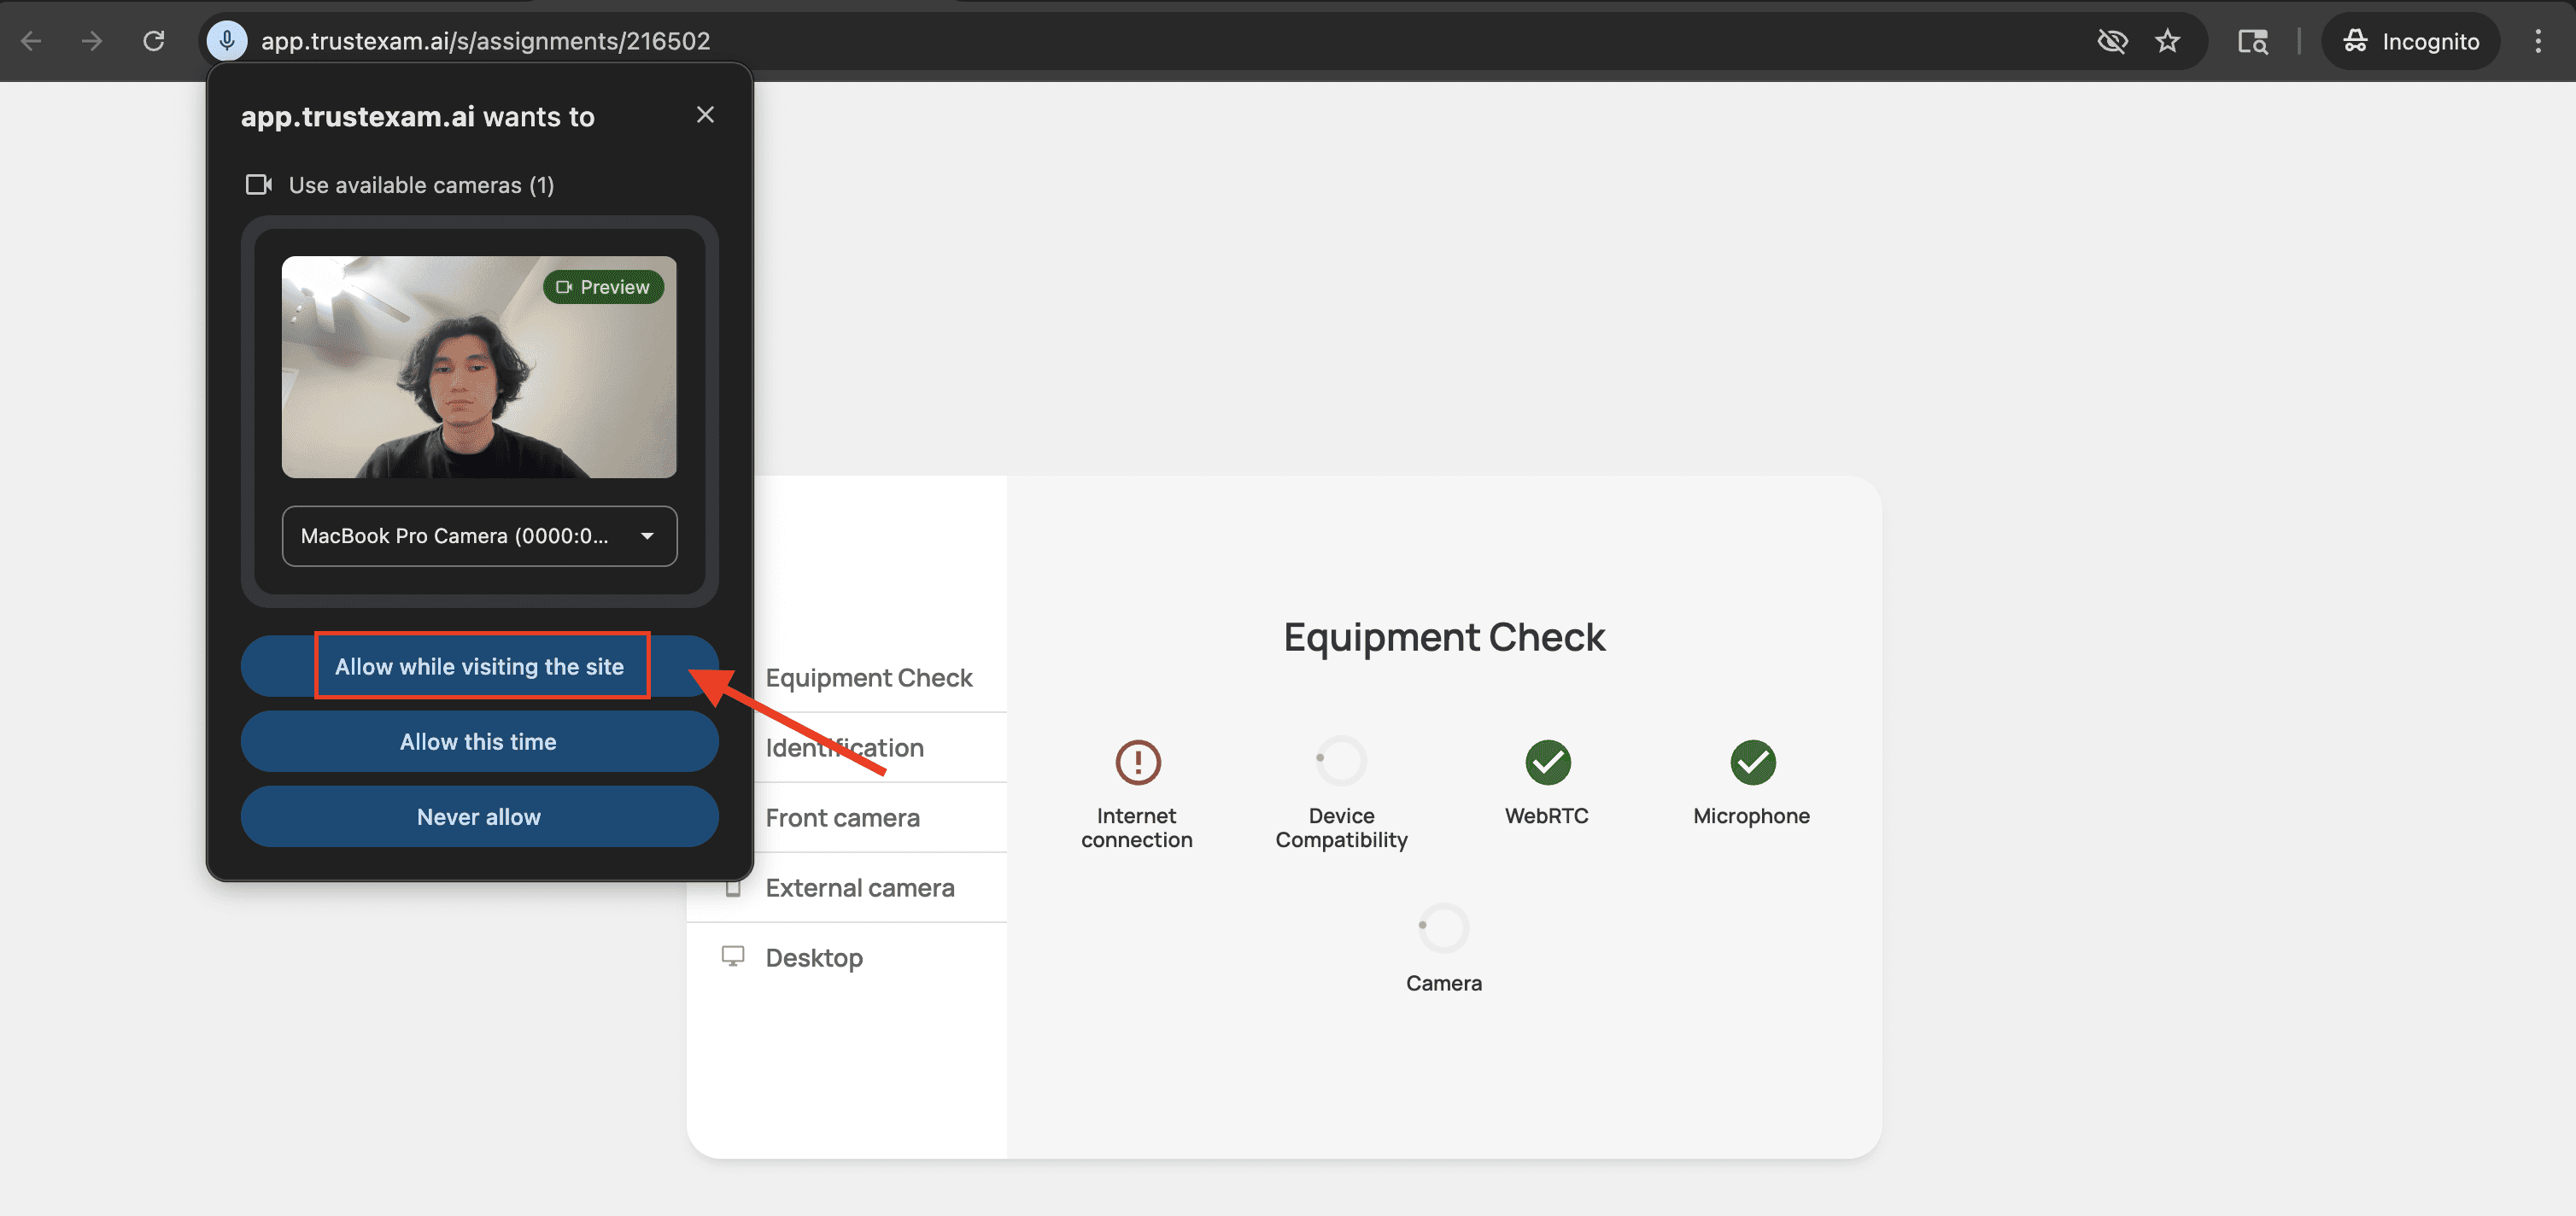2576x1216 pixels.
Task: Click the Internet connection warning icon
Action: pos(1138,763)
